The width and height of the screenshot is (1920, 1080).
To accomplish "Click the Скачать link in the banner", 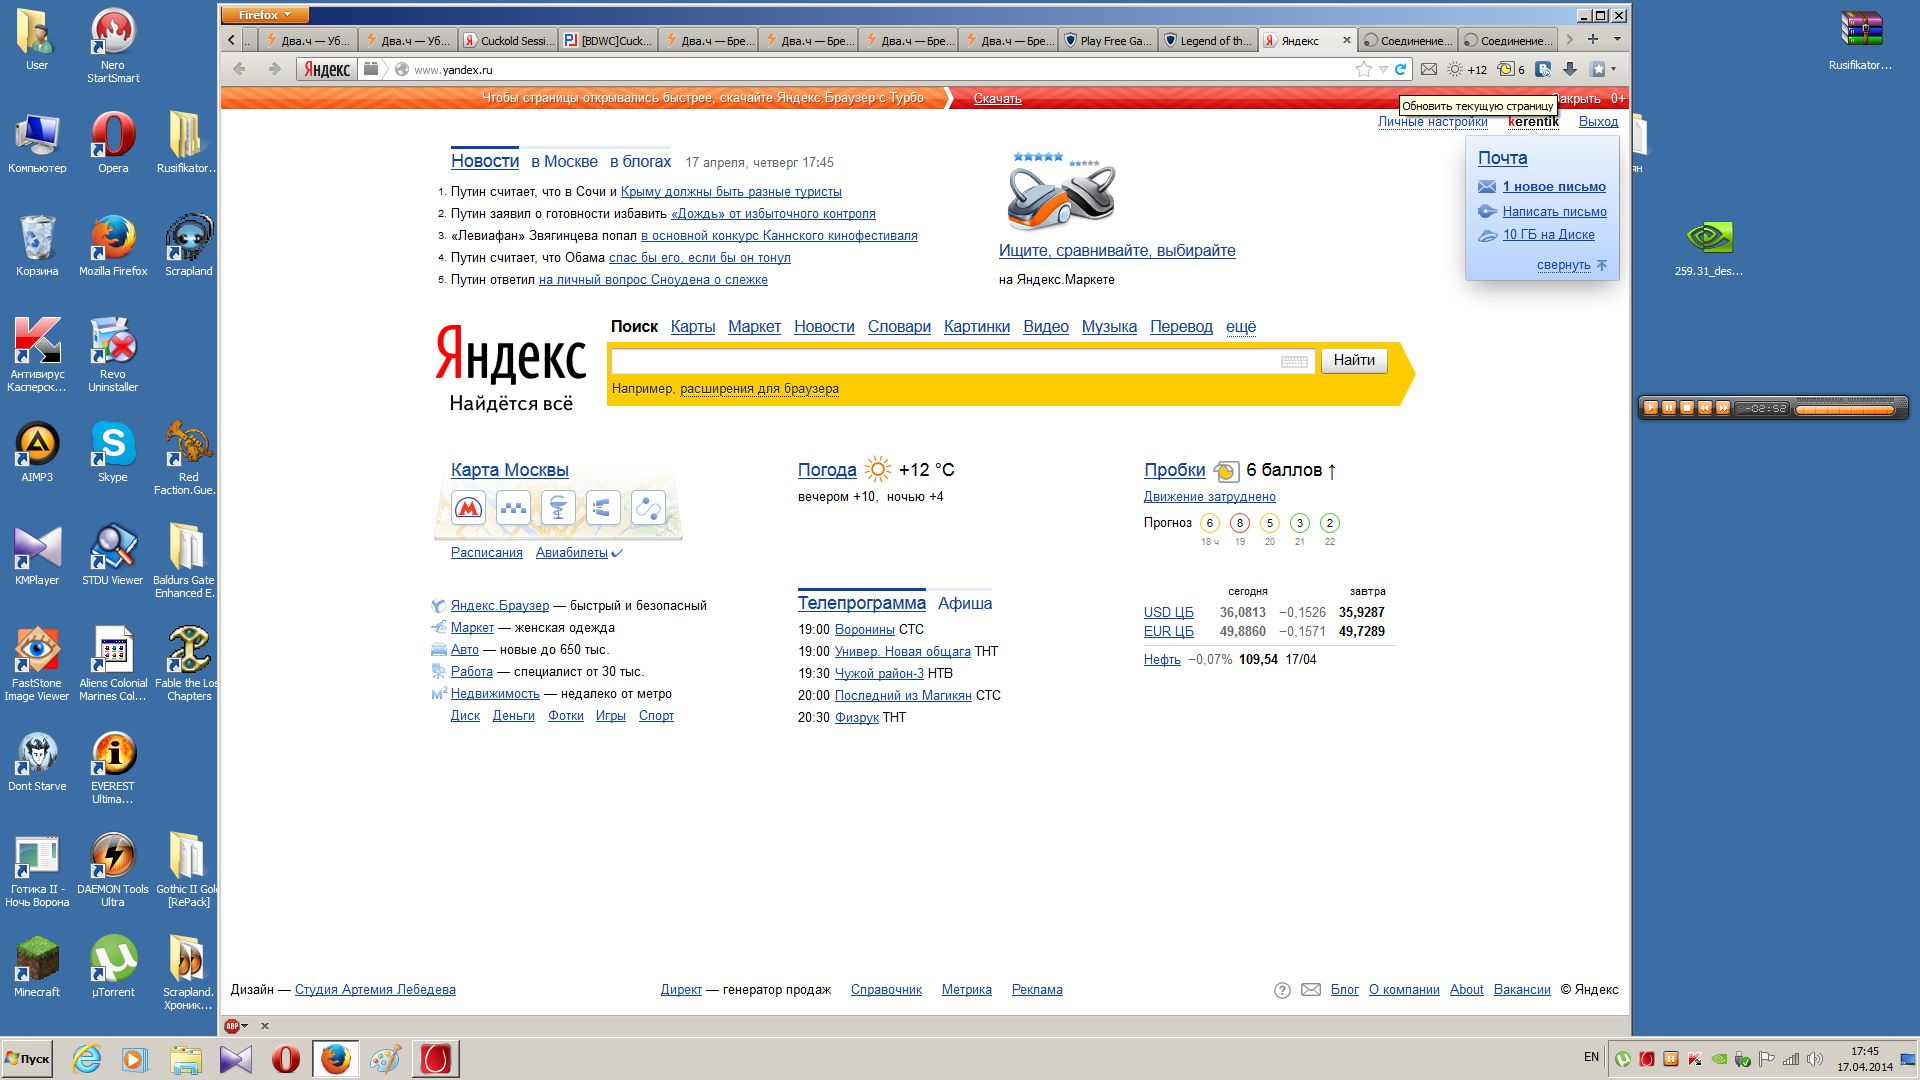I will coord(997,98).
